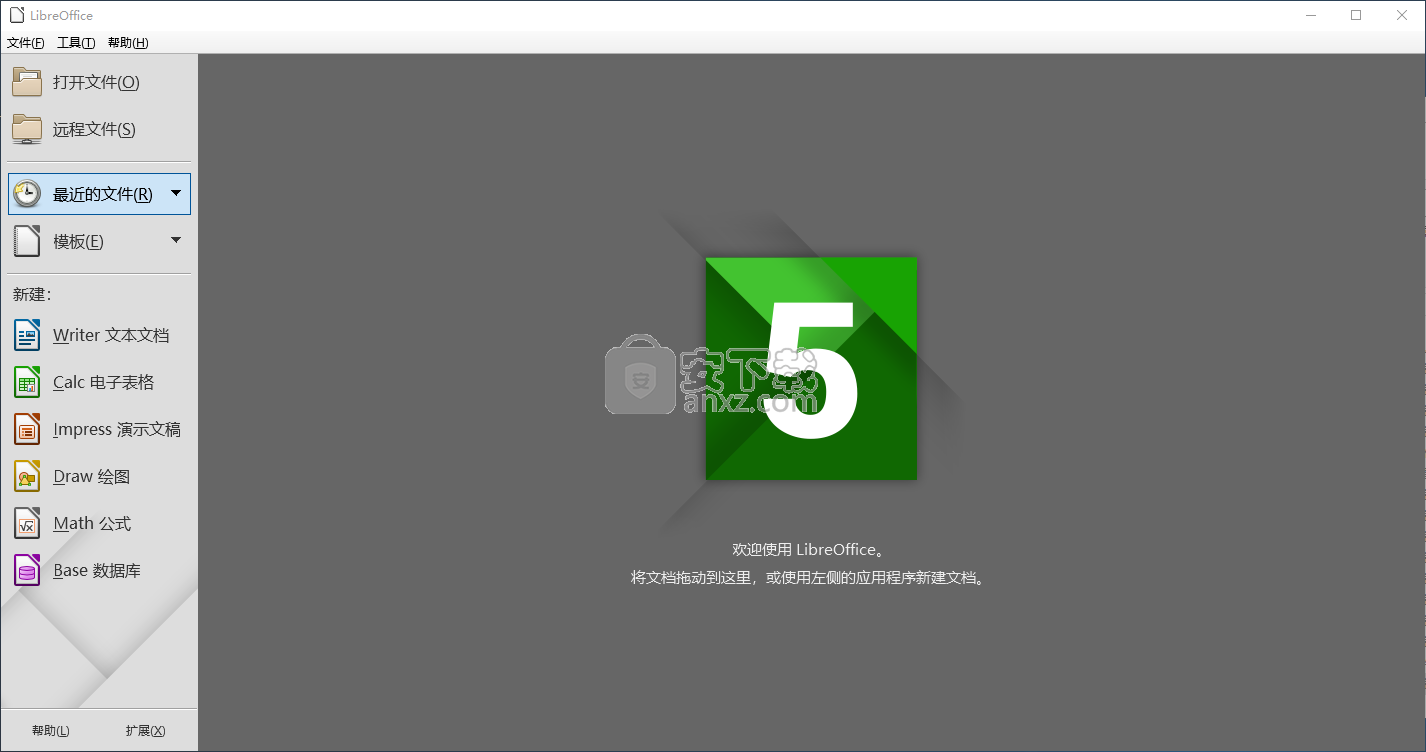Select Draw 绘图 label
This screenshot has height=752, width=1426.
point(92,476)
